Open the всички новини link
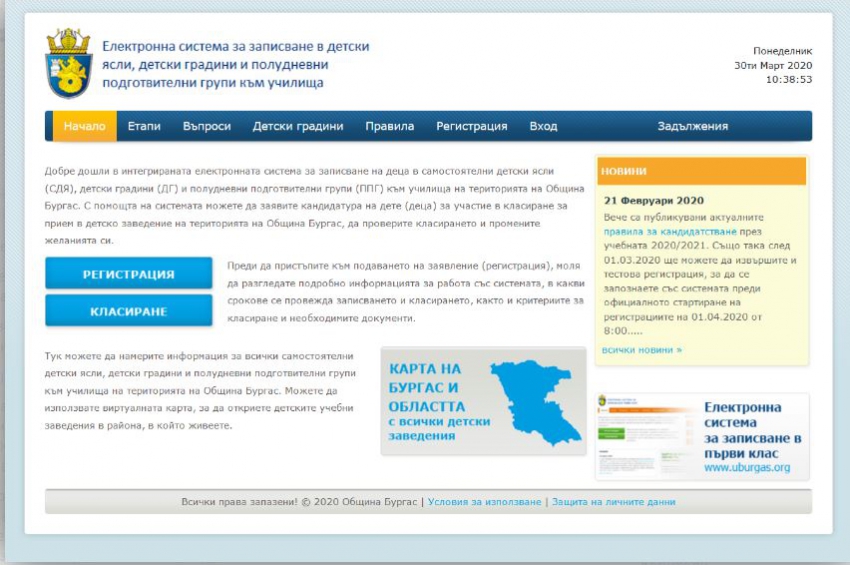Viewport: 850px width, 565px height. click(x=641, y=350)
